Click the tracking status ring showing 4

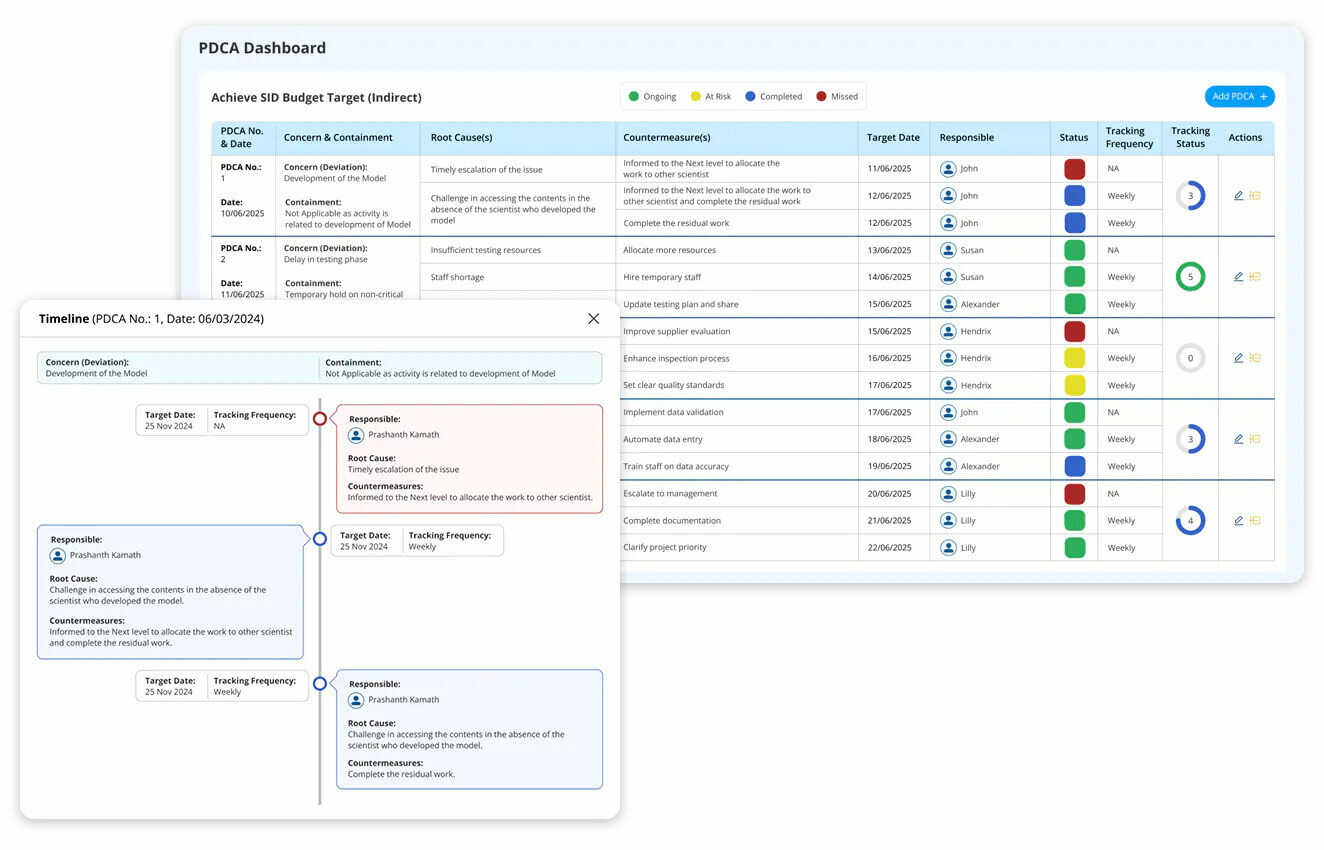point(1190,521)
